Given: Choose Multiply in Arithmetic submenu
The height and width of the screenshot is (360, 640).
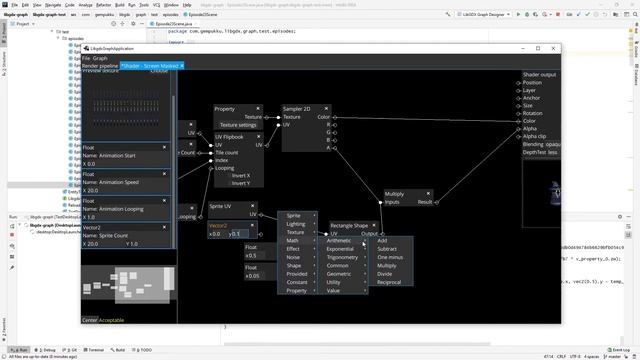Looking at the screenshot, I should (391, 265).
